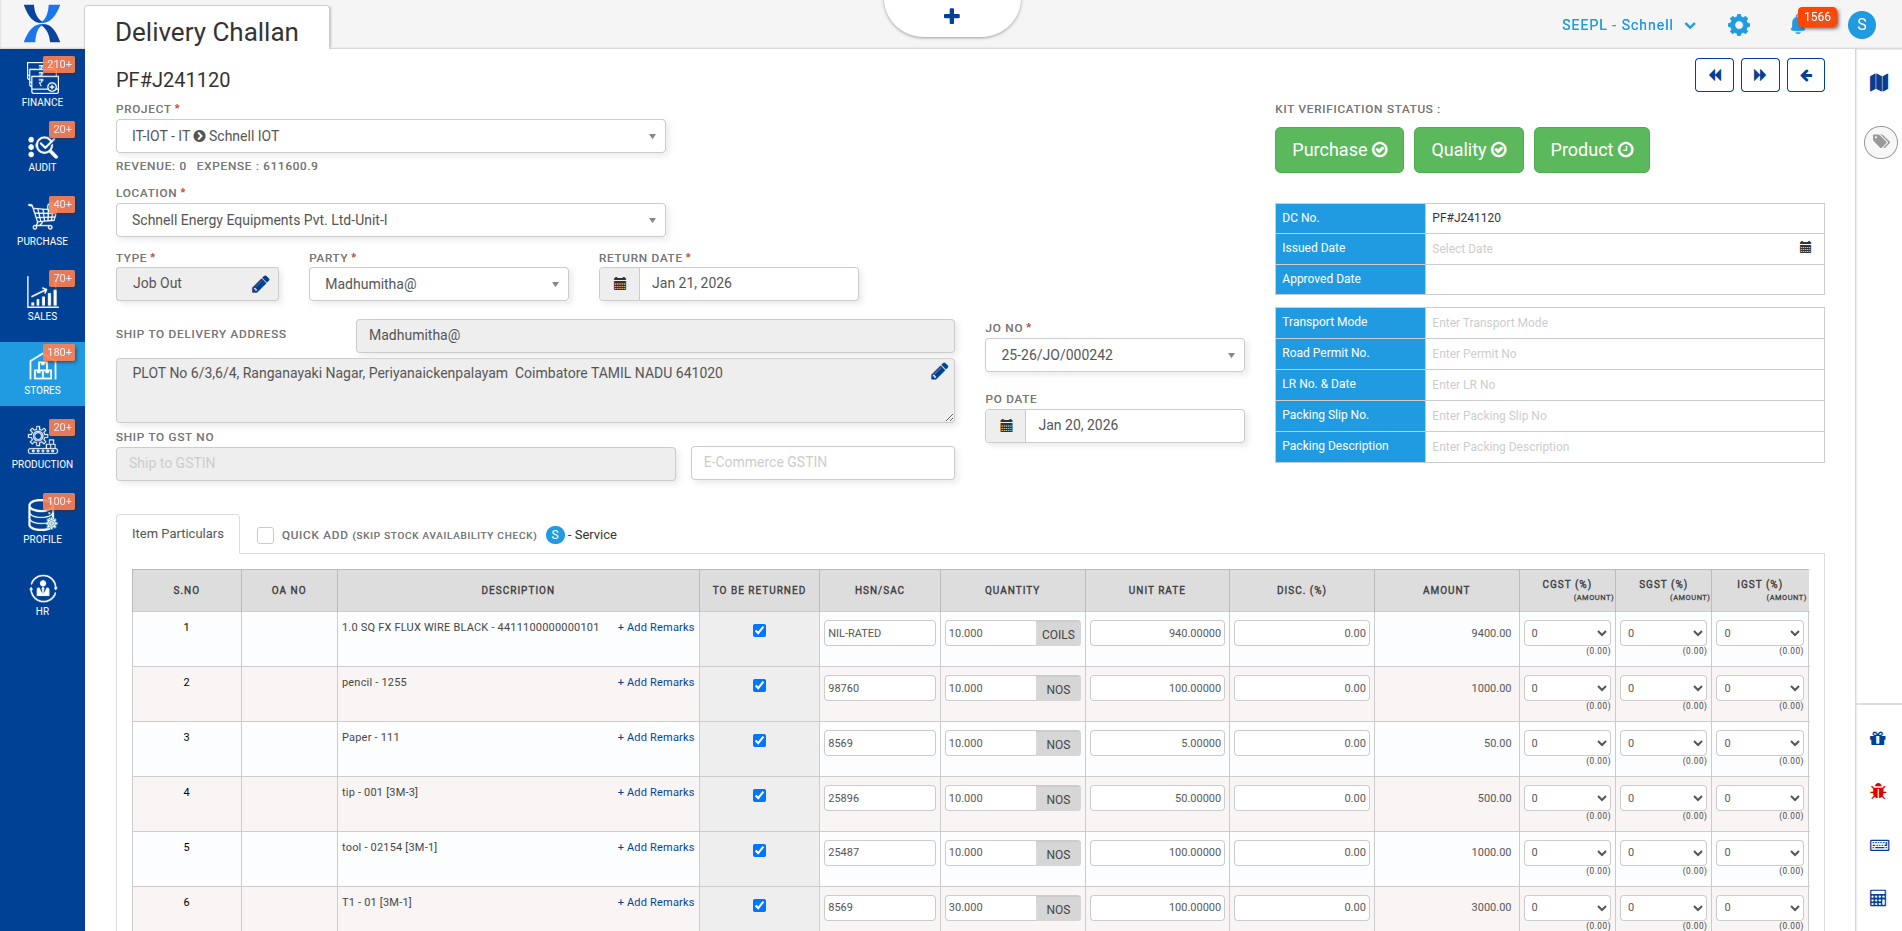Viewport: 1902px width, 931px height.
Task: Go to the Production module
Action: click(42, 446)
